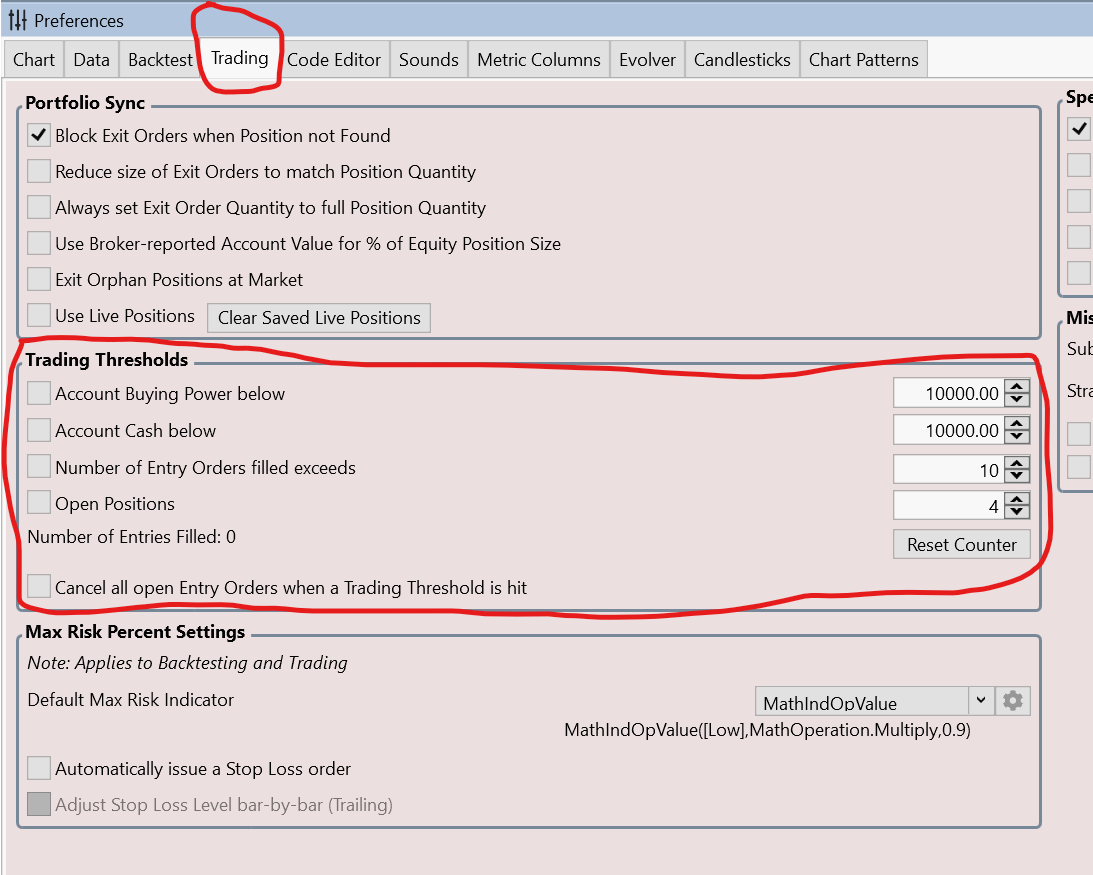The height and width of the screenshot is (875, 1093).
Task: Decrease Account Cash below value with down arrow
Action: tap(1017, 437)
